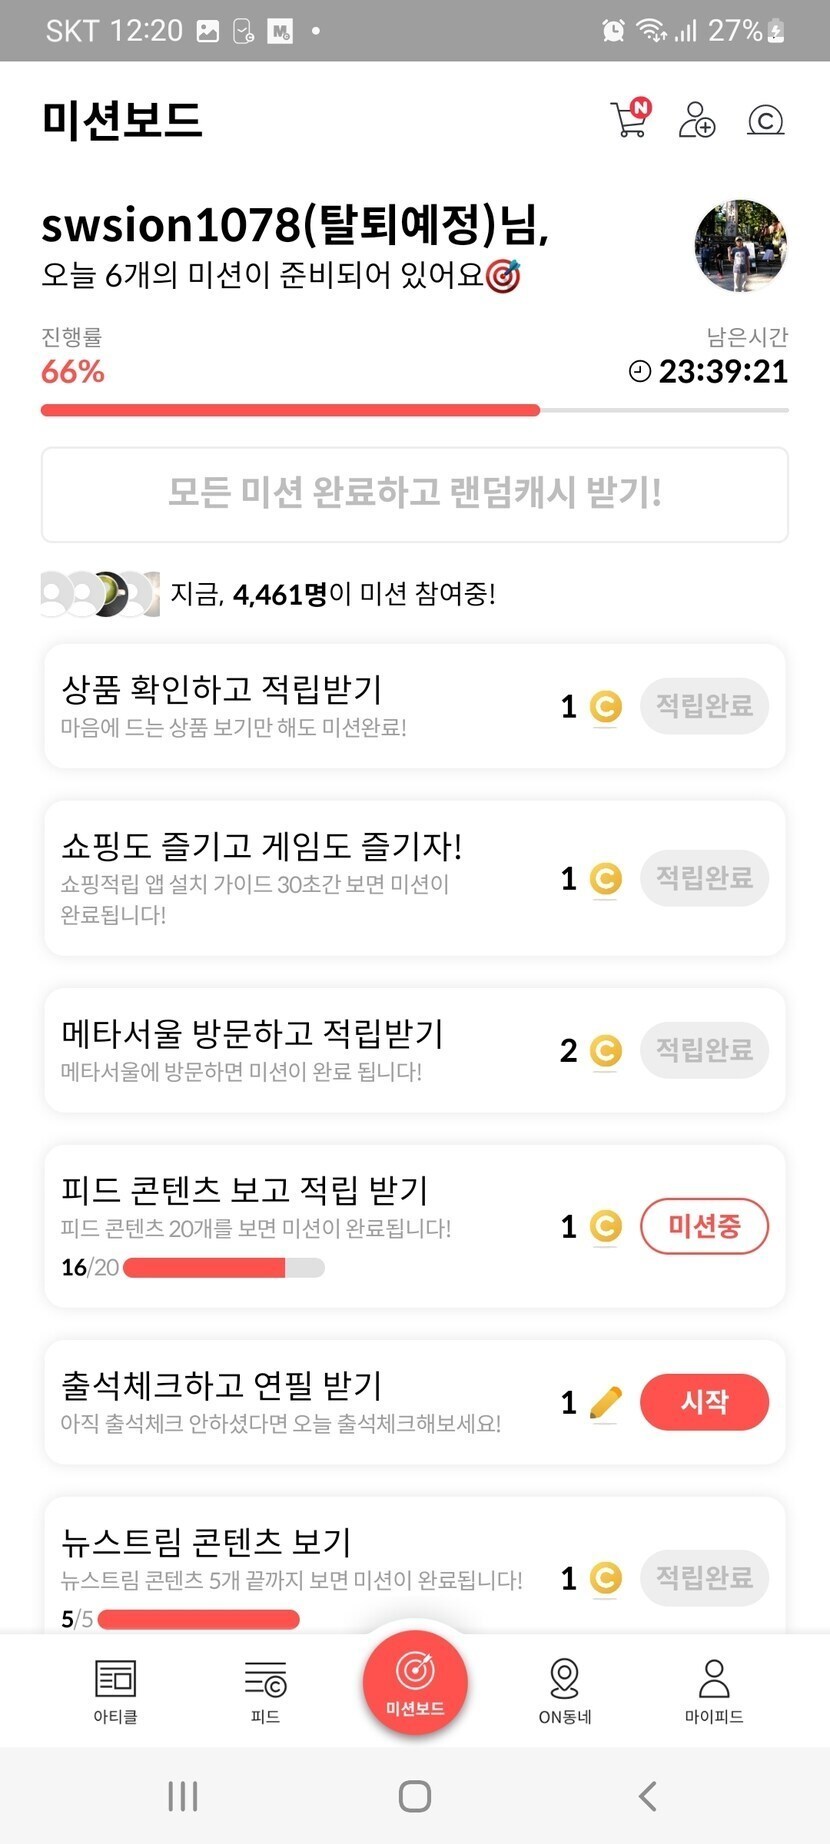Image resolution: width=830 pixels, height=1844 pixels.
Task: Switch to the 피드 tab
Action: (x=265, y=1690)
